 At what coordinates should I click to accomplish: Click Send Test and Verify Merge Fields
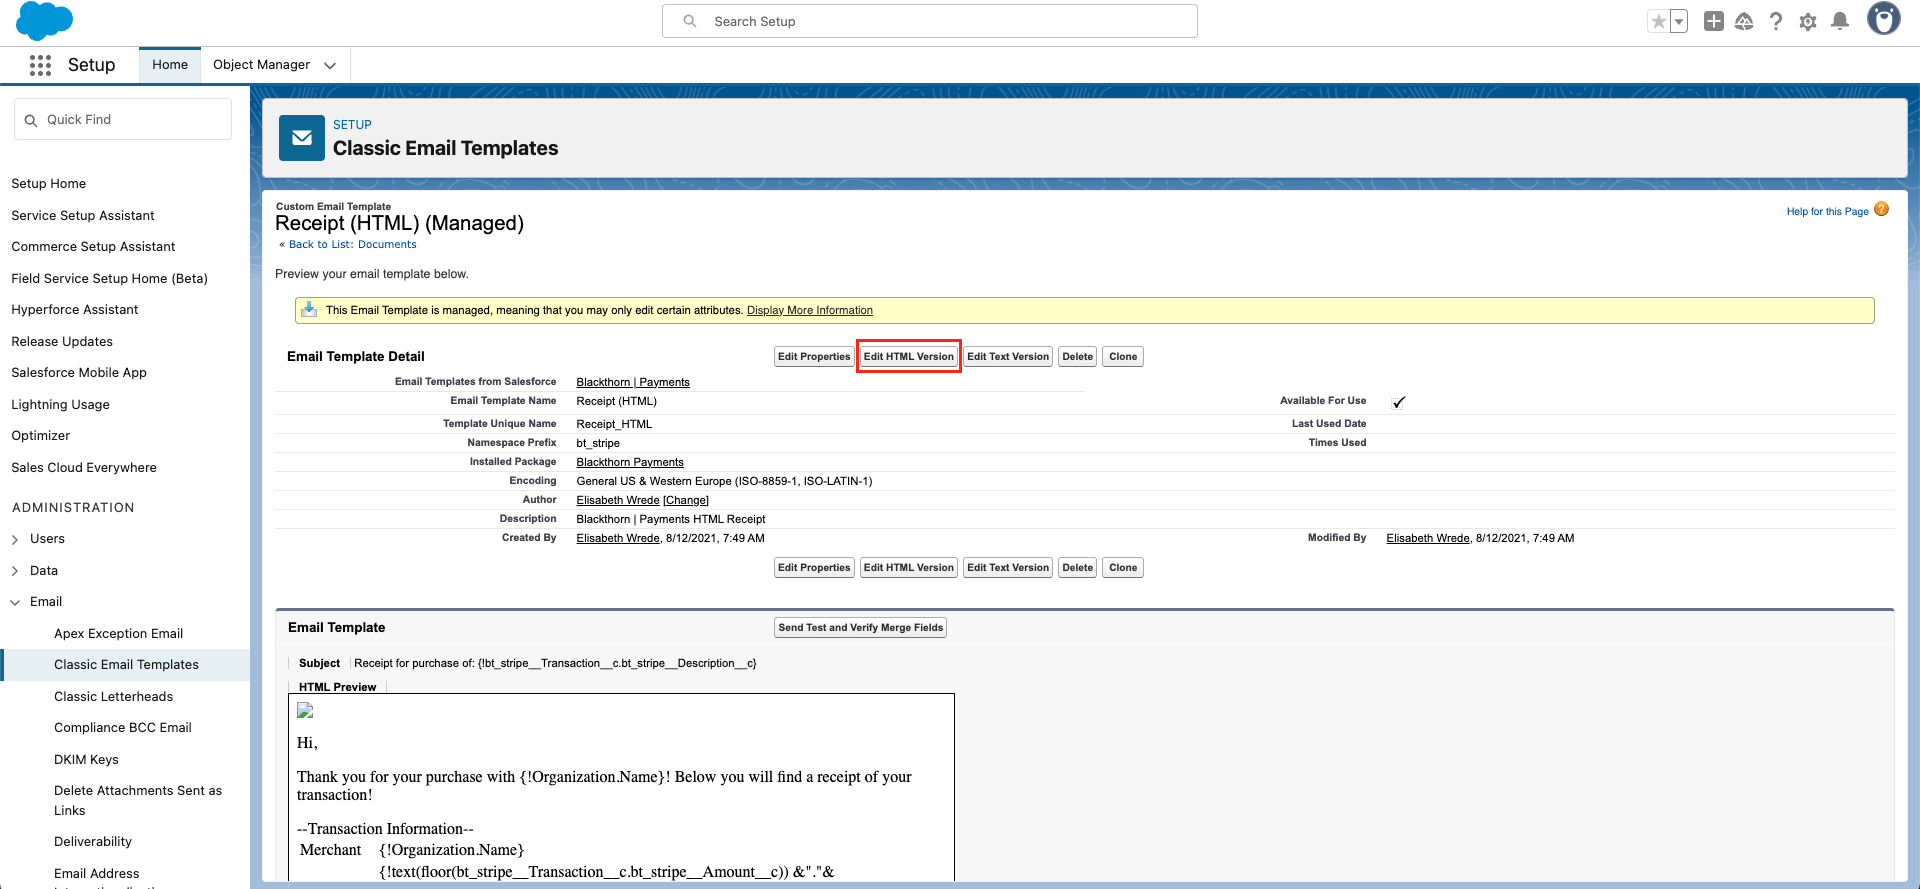pyautogui.click(x=861, y=628)
